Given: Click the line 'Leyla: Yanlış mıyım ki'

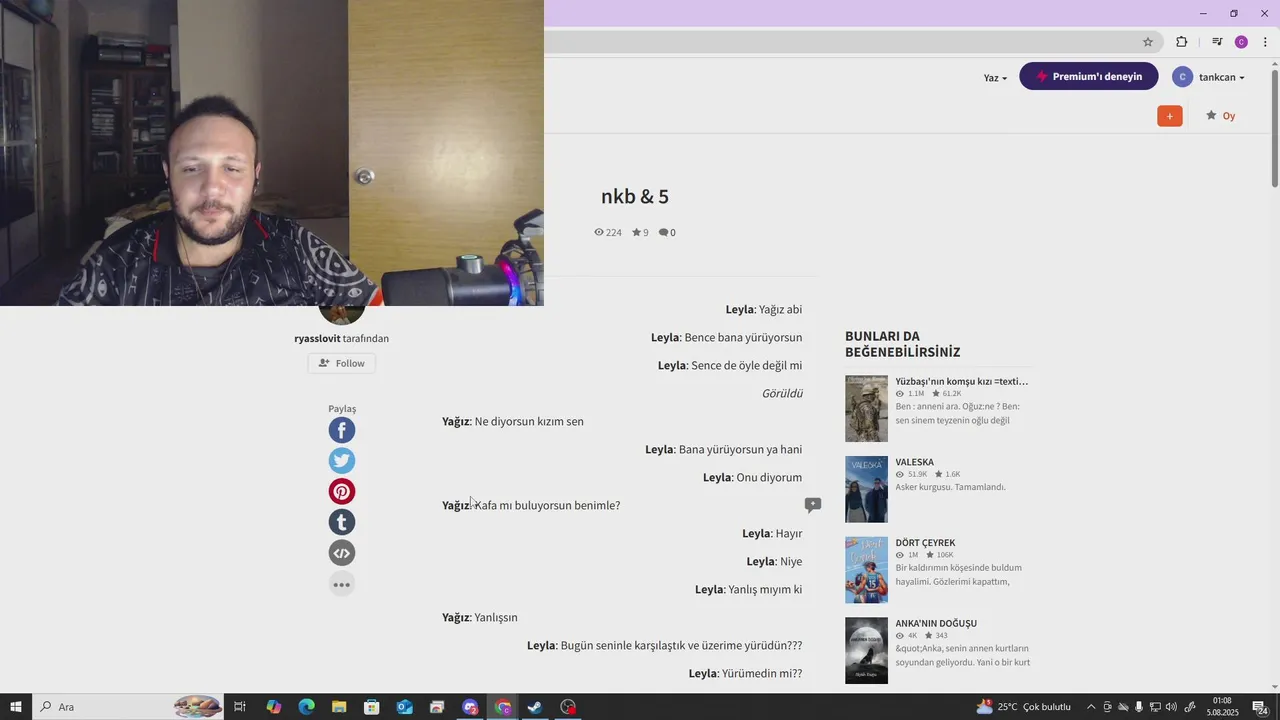Looking at the screenshot, I should [x=749, y=590].
